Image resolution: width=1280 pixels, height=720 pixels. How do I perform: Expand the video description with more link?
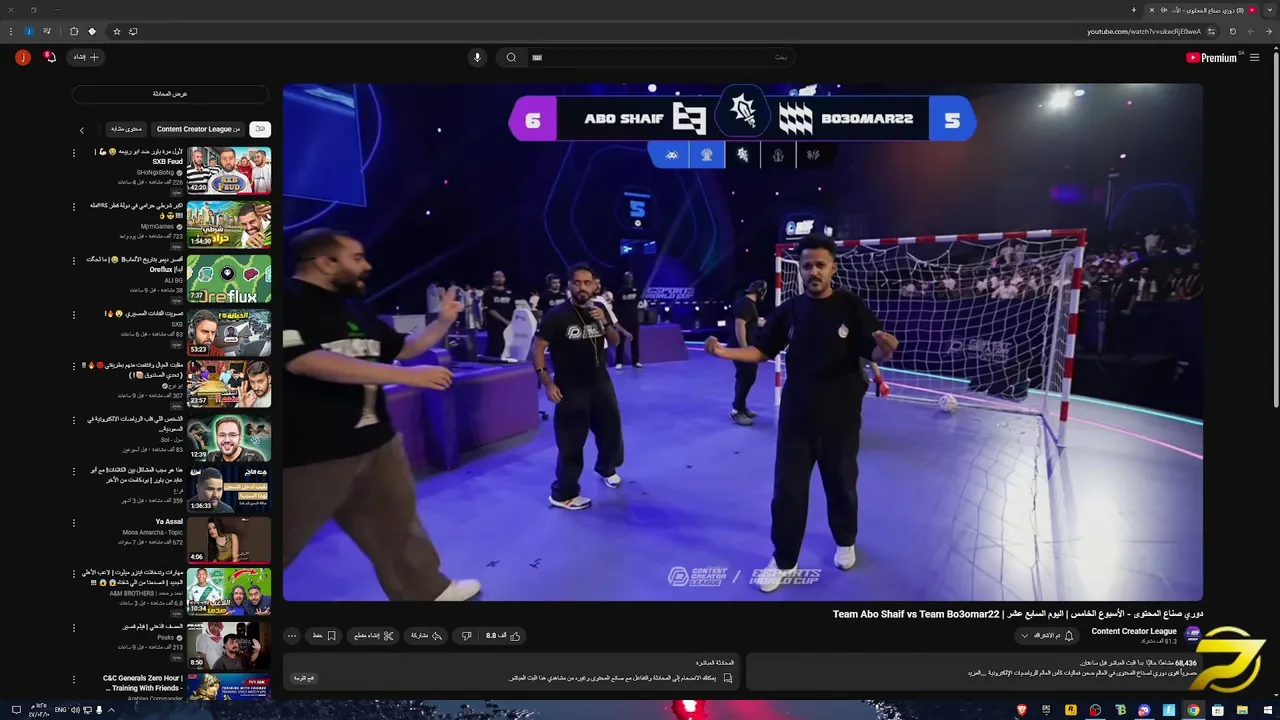coord(975,673)
